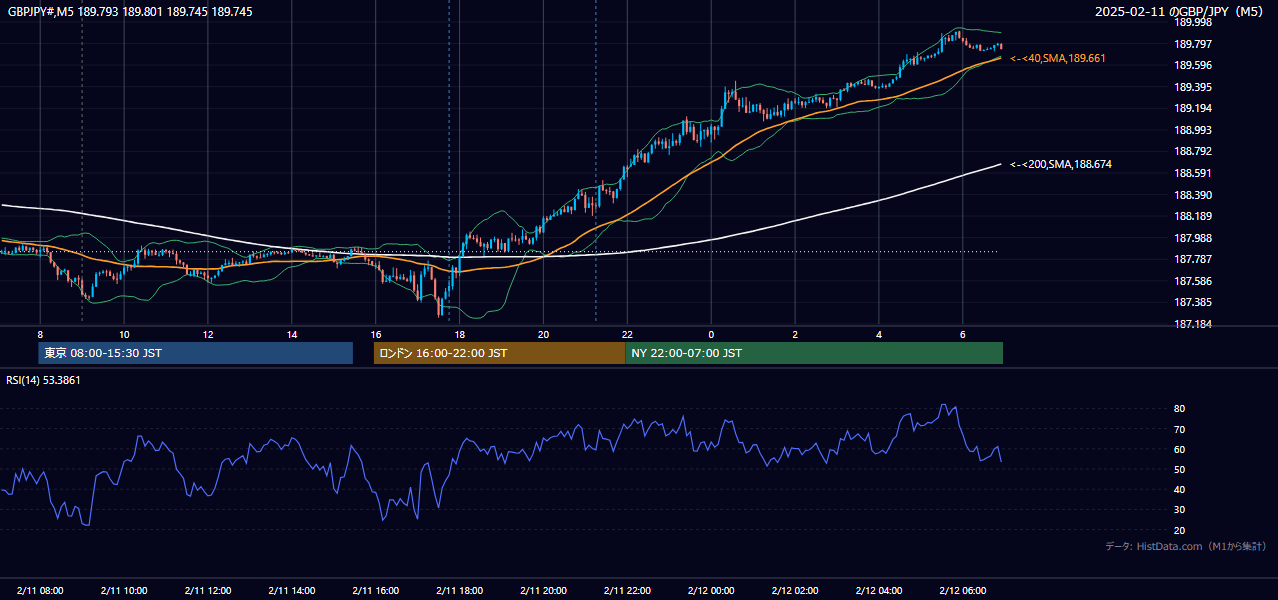Viewport: 1278px width, 600px height.
Task: Click the 2/11 12:00 date label
Action: point(208,590)
